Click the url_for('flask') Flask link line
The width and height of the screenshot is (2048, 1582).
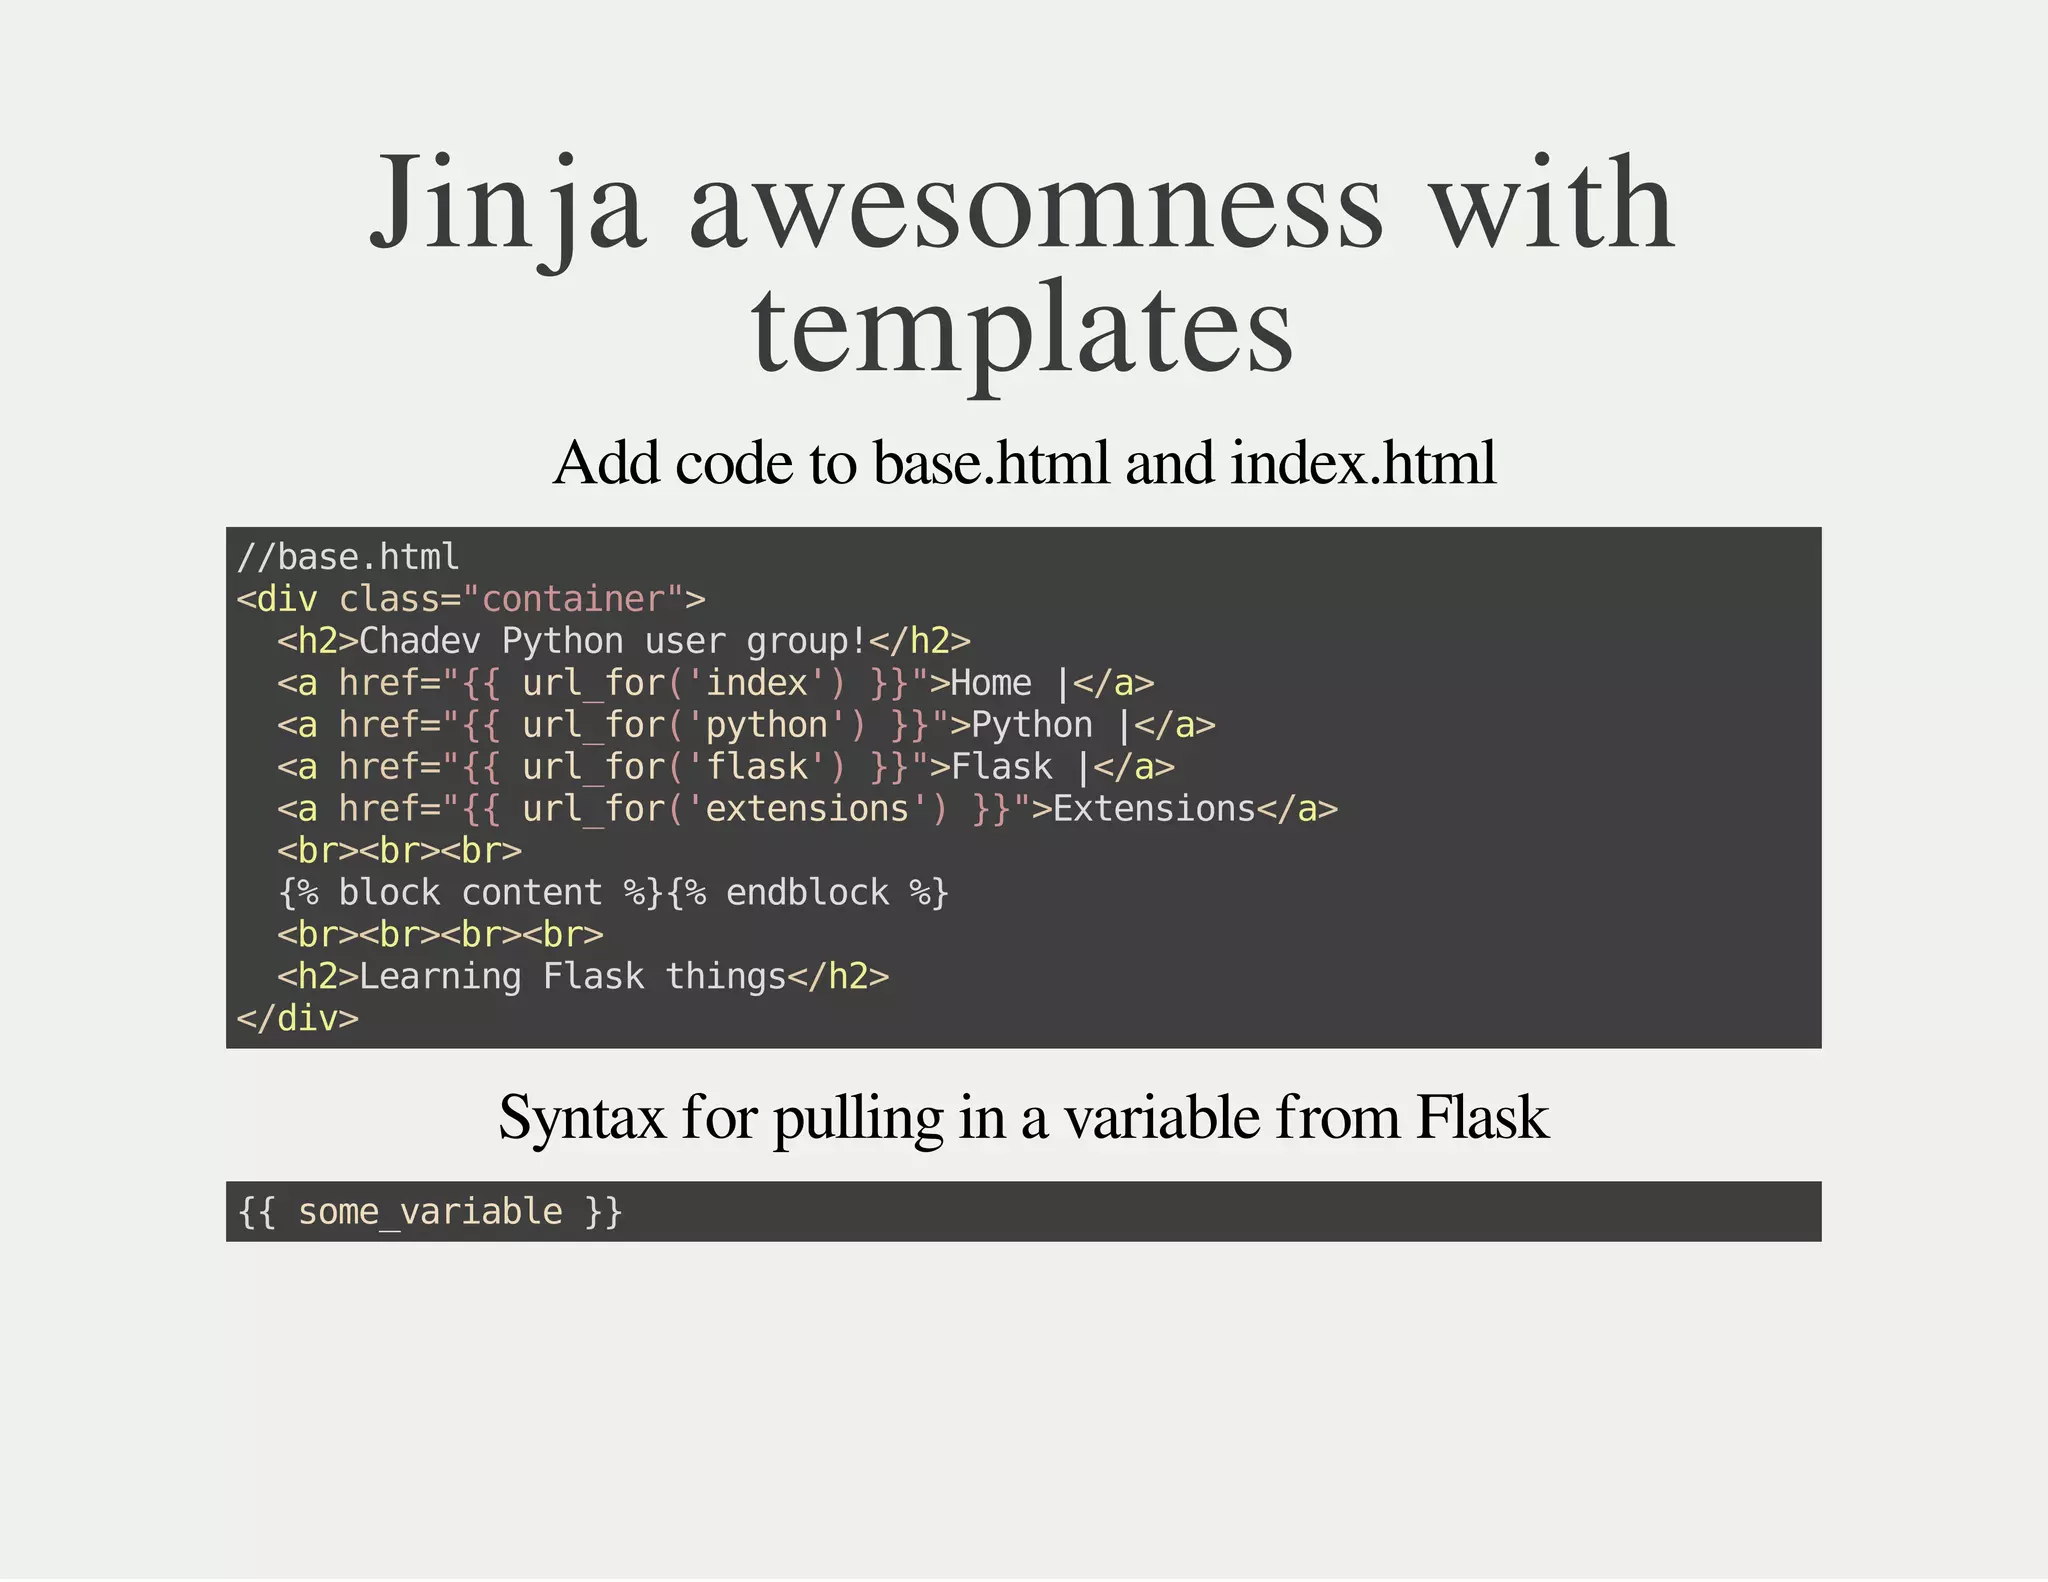(726, 767)
